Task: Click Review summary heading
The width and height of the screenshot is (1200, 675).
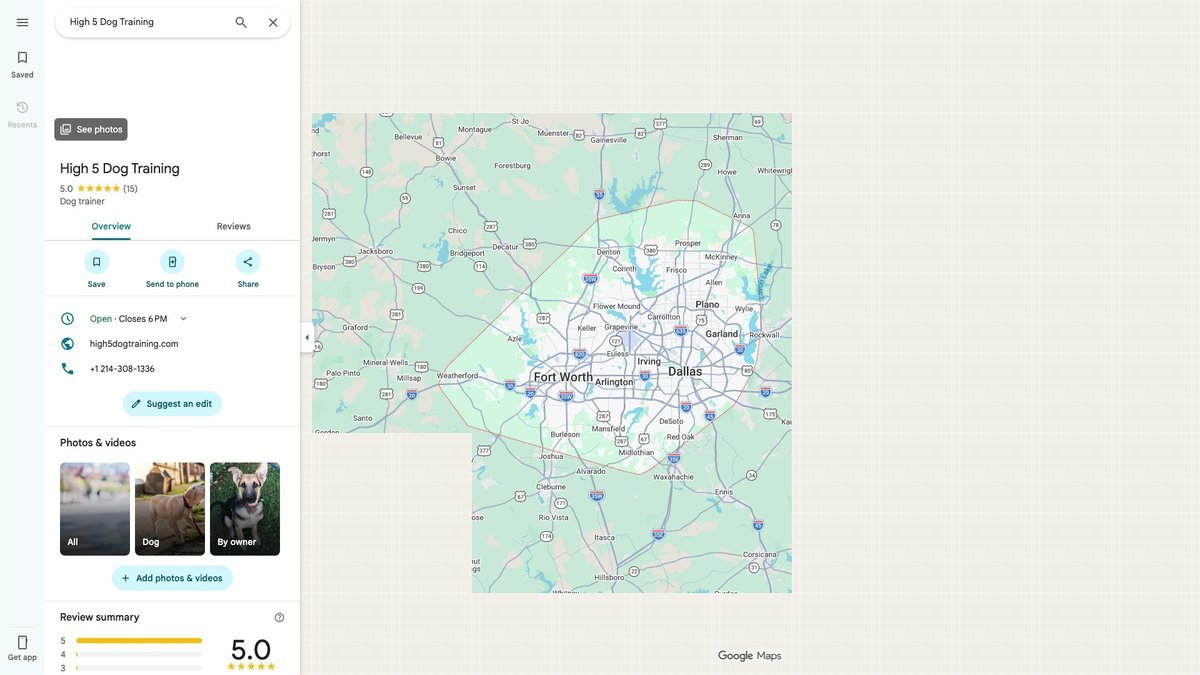Action: [100, 617]
